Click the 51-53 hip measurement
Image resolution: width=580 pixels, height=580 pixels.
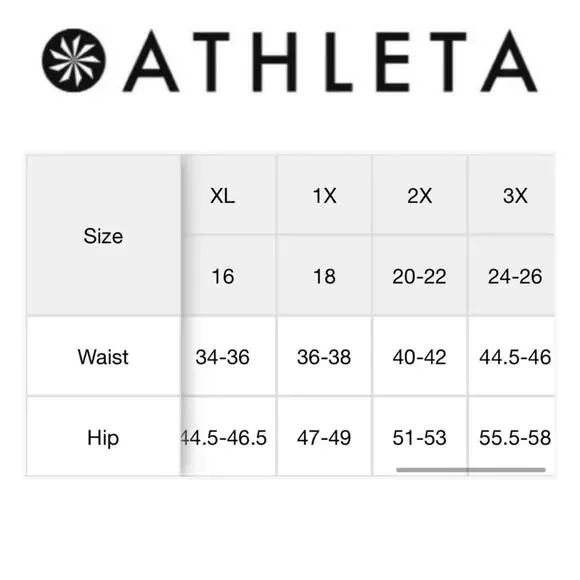click(x=420, y=438)
